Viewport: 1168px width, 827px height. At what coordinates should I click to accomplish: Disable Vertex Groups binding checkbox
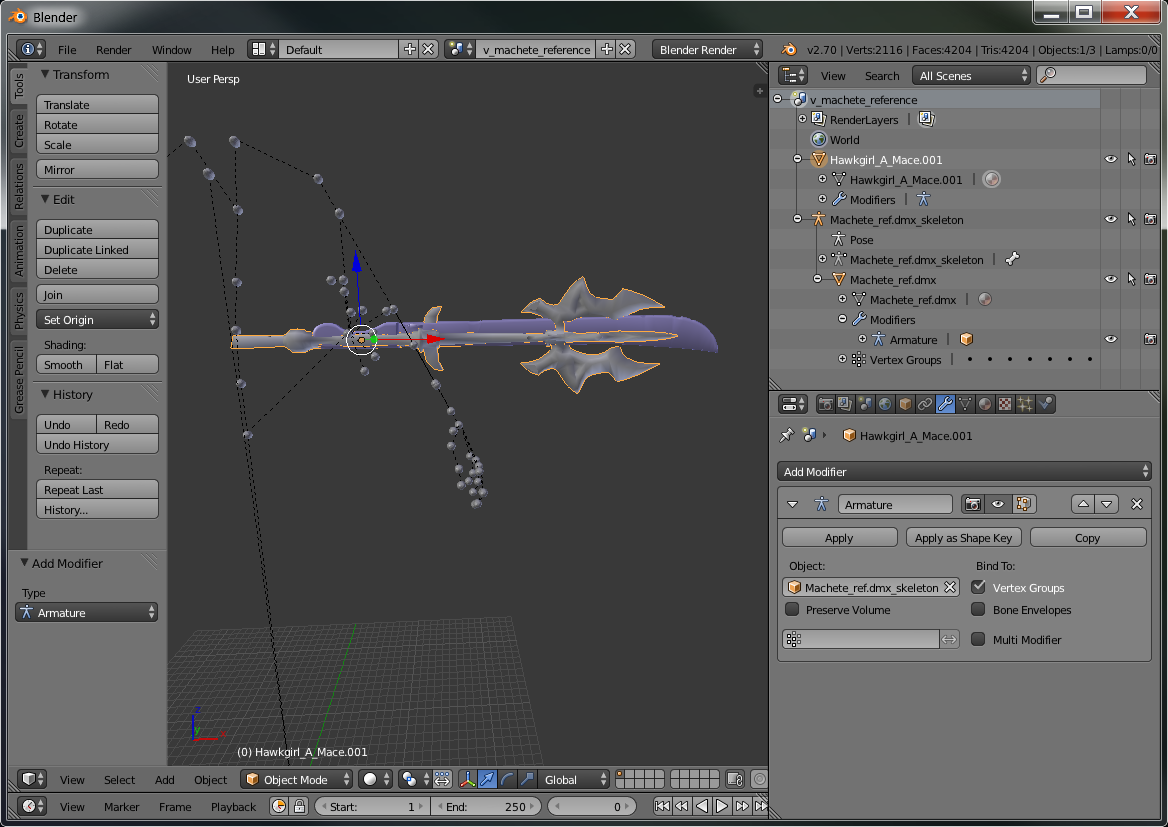pyautogui.click(x=979, y=587)
